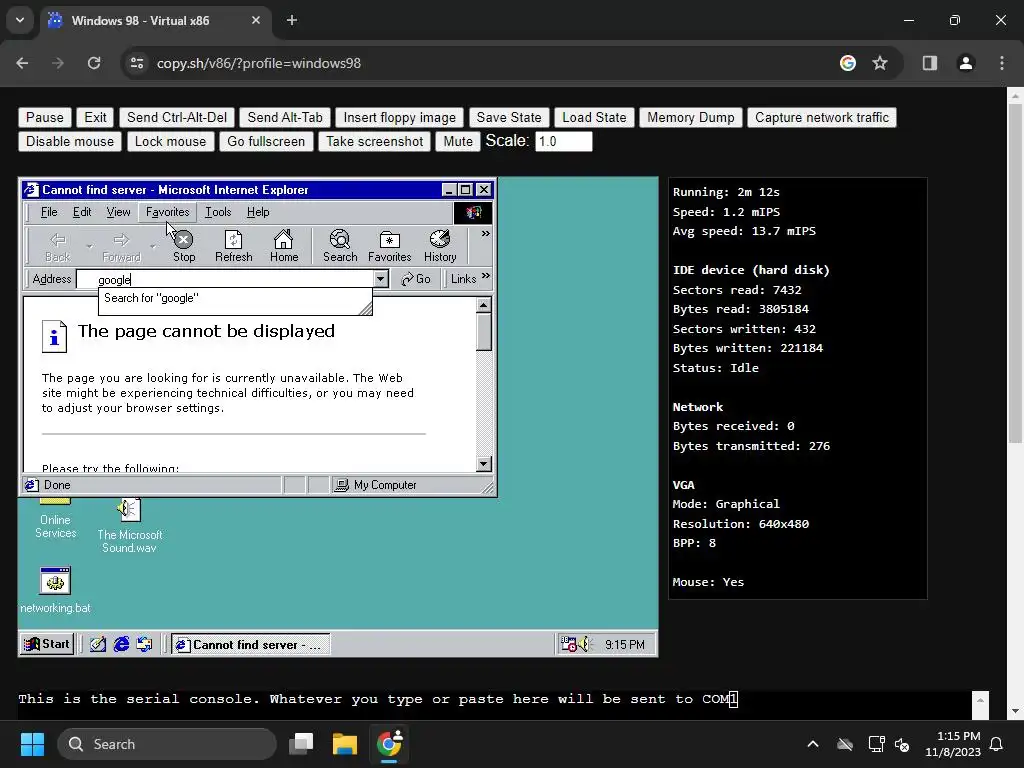Click the IE page scrollbar down arrow
The height and width of the screenshot is (768, 1024).
(x=483, y=464)
